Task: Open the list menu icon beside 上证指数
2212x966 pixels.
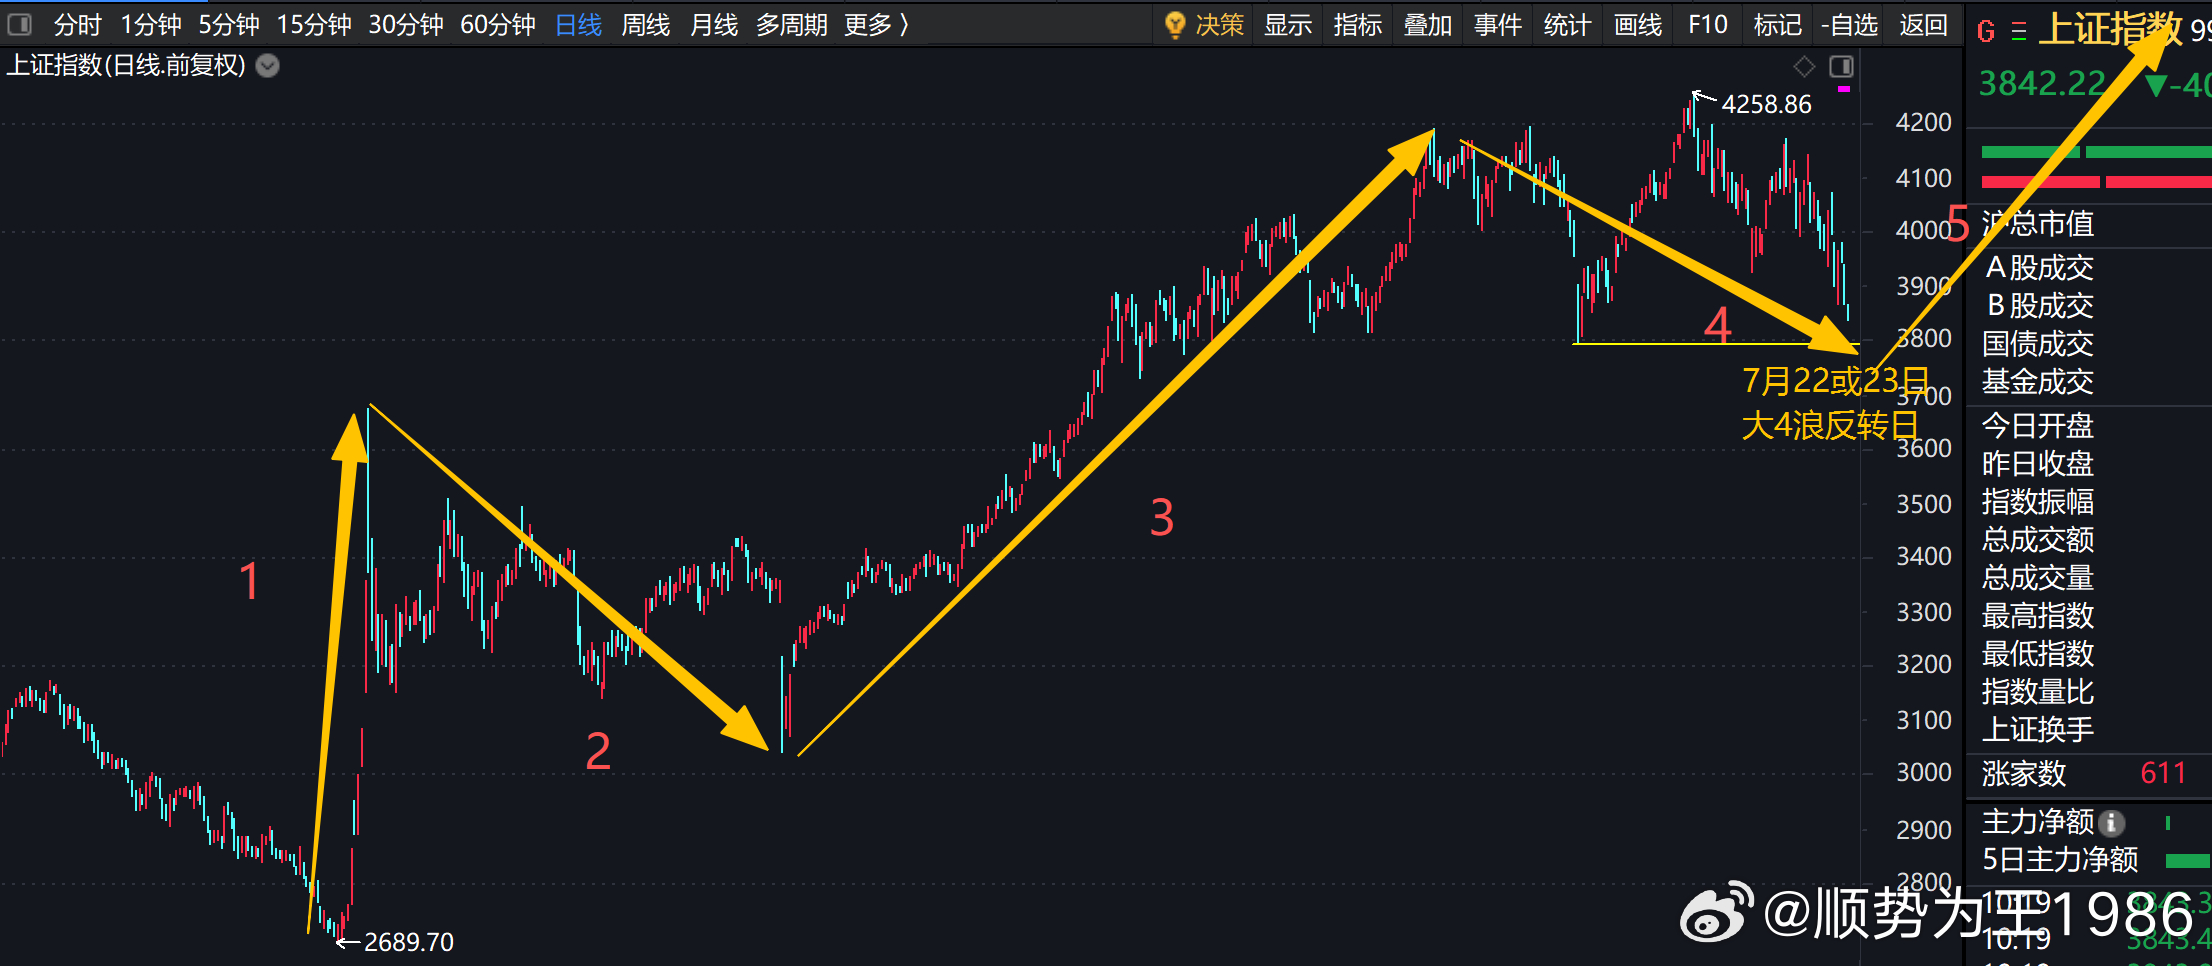Action: 2019,31
